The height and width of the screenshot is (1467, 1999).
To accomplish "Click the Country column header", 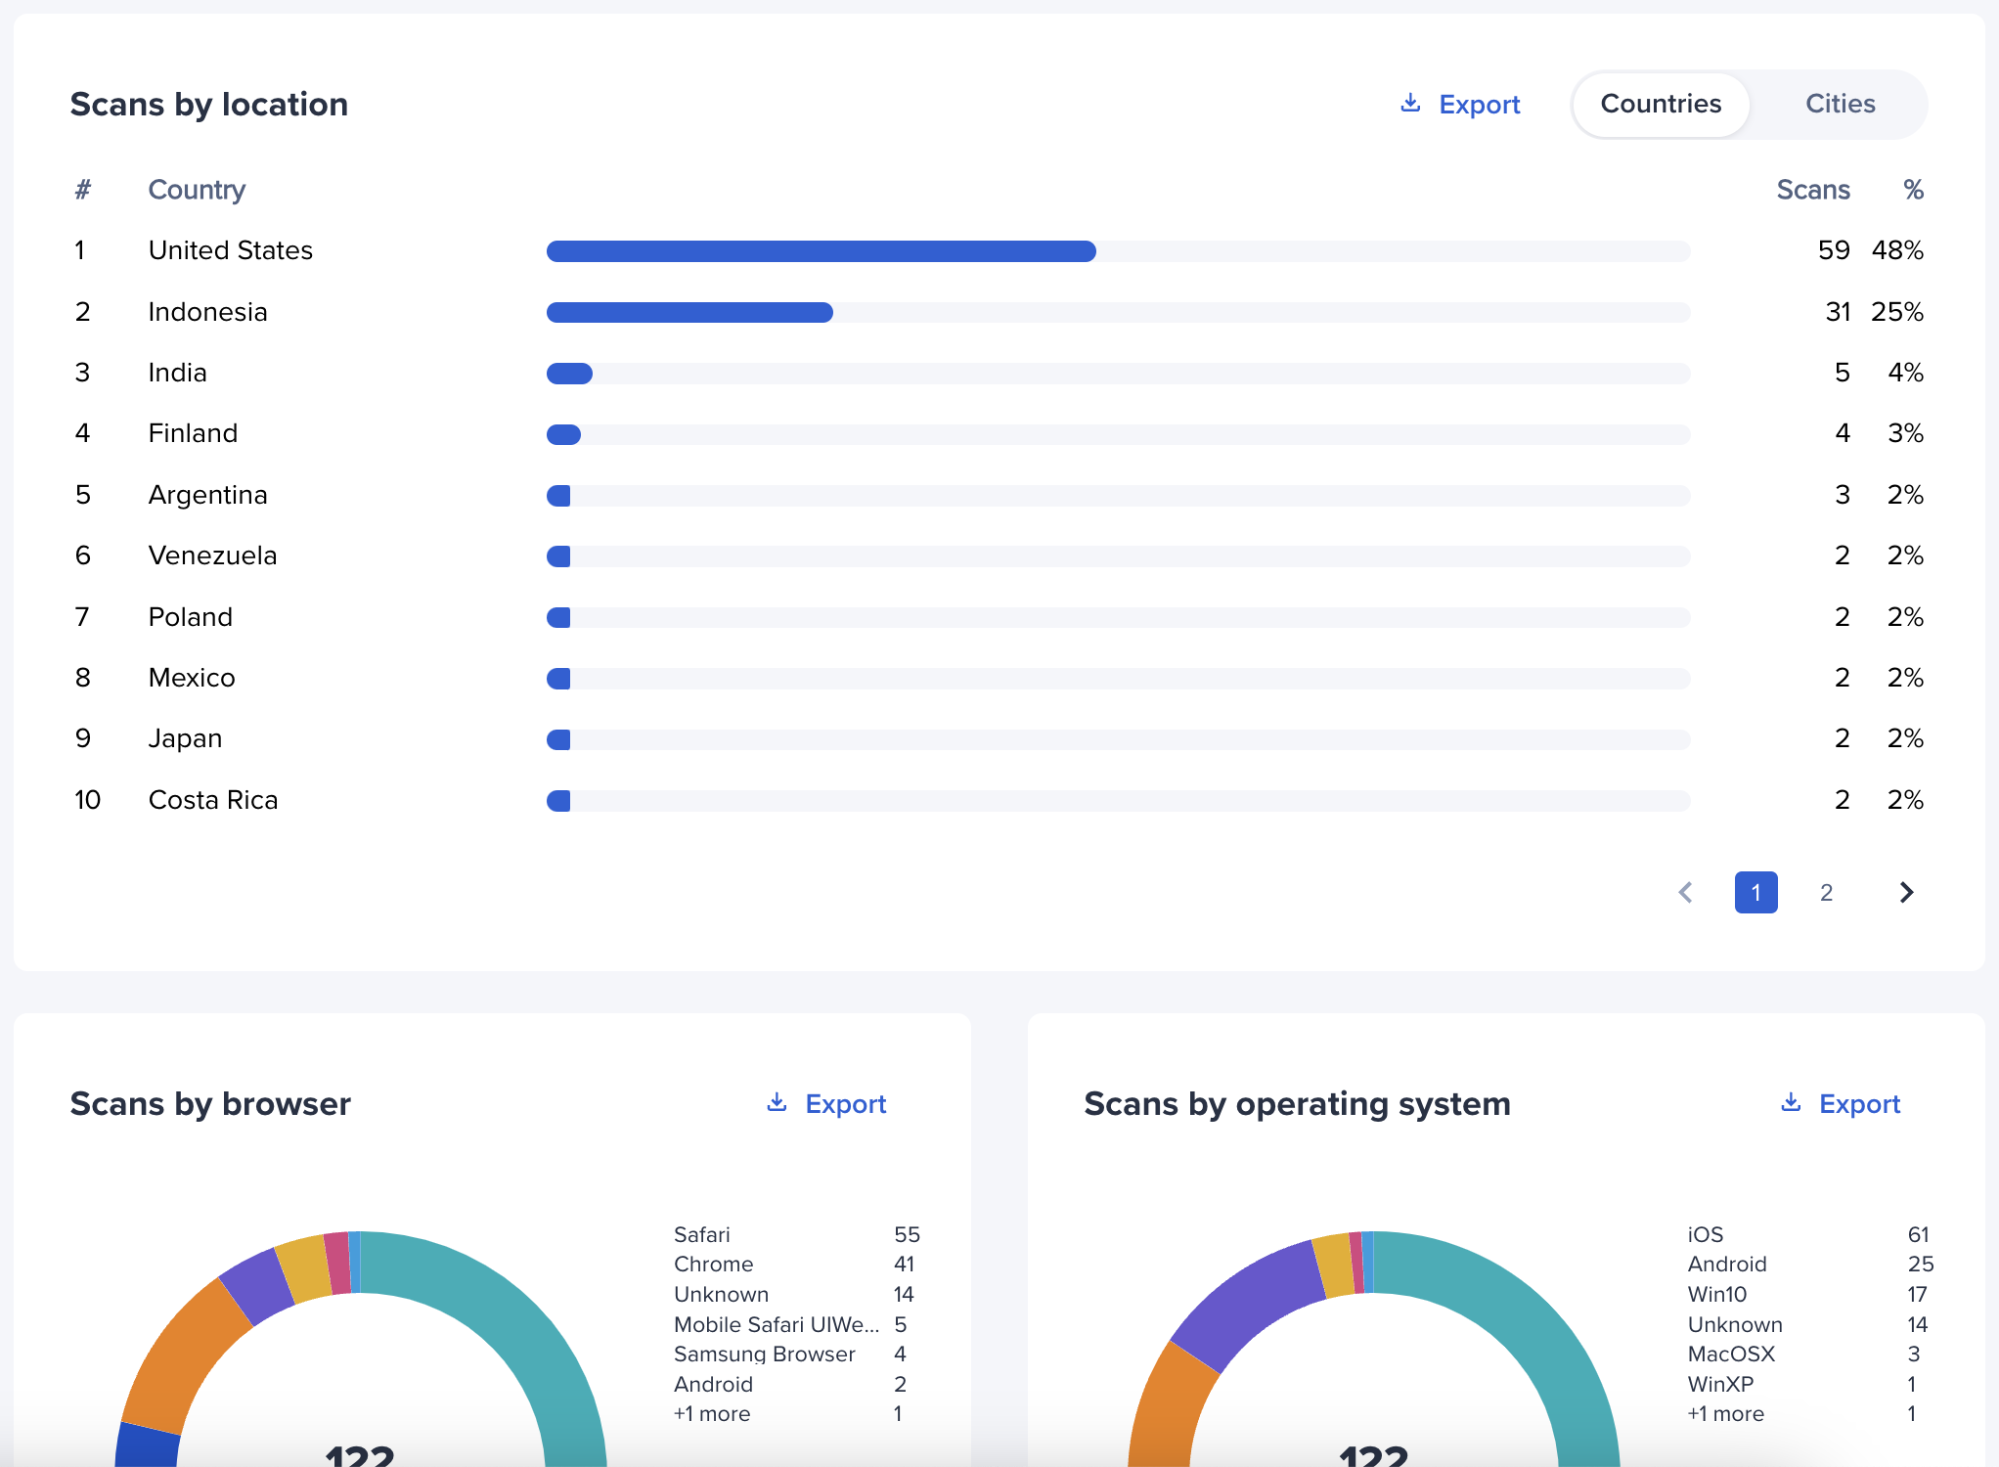I will click(x=196, y=189).
